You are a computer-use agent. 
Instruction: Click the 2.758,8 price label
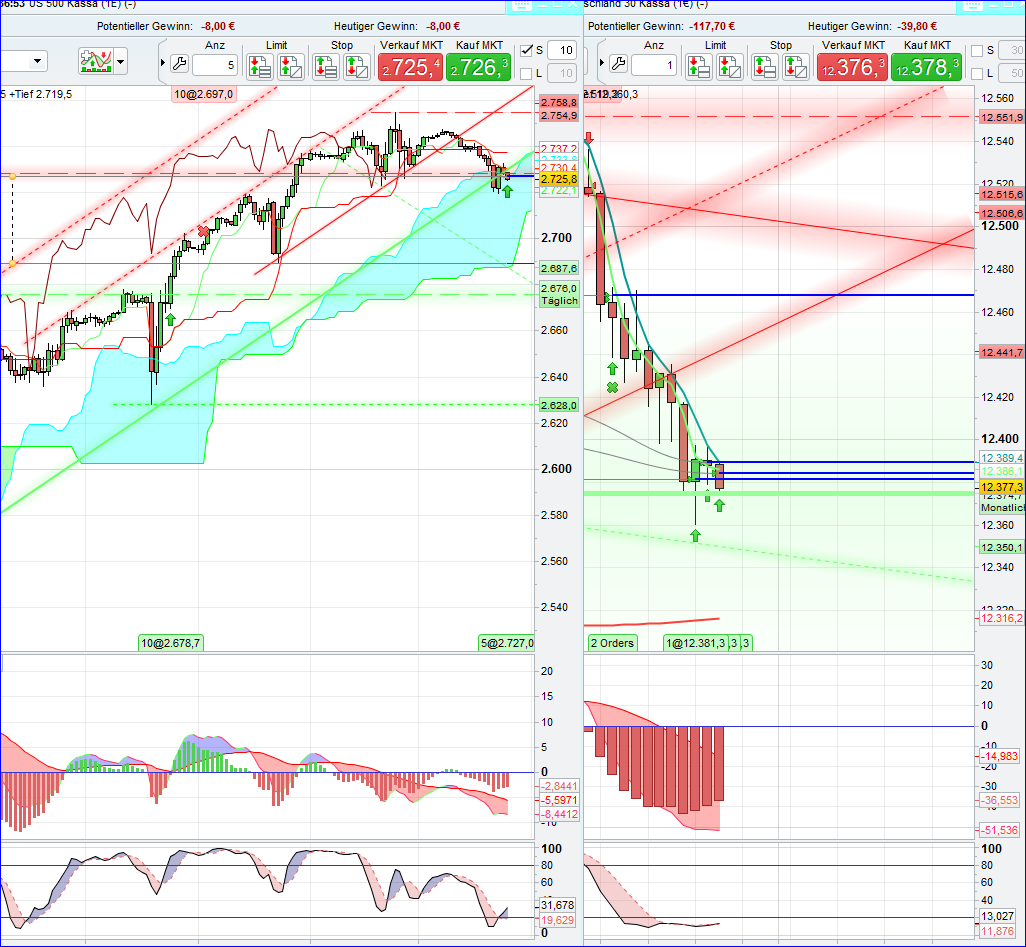point(558,103)
